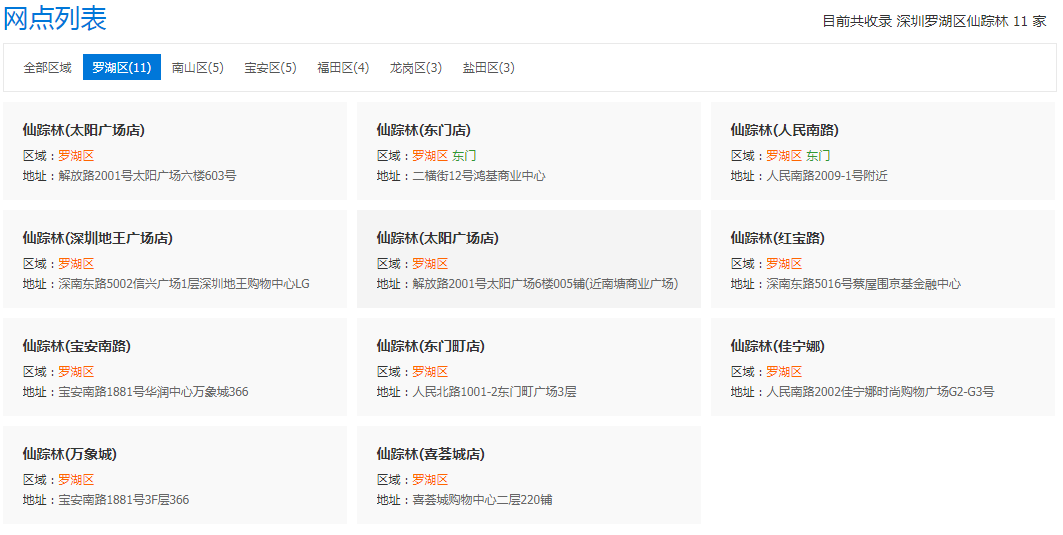
Task: Click address 解放路2001号太阳广场六楼603号
Action: click(x=147, y=176)
